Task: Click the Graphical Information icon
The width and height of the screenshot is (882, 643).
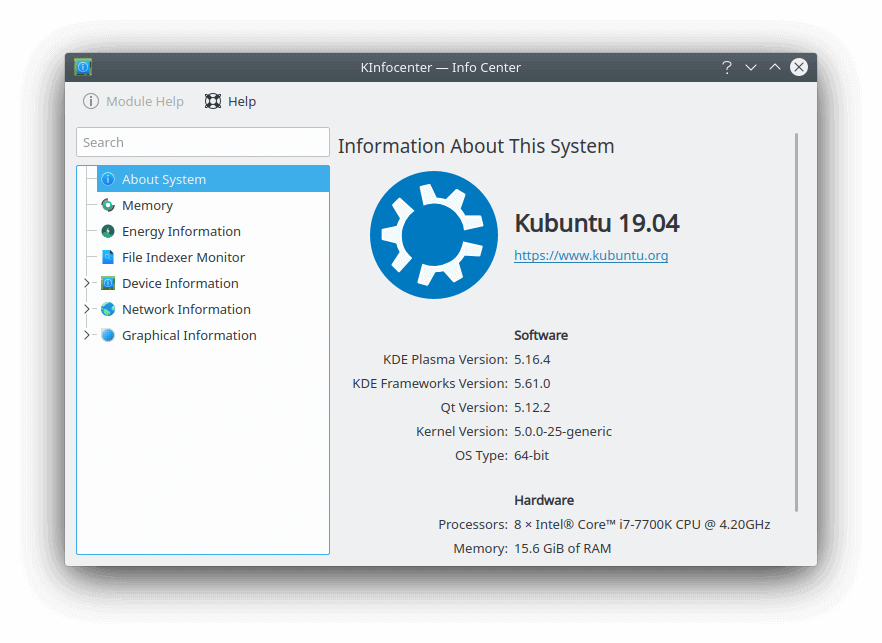Action: (108, 335)
